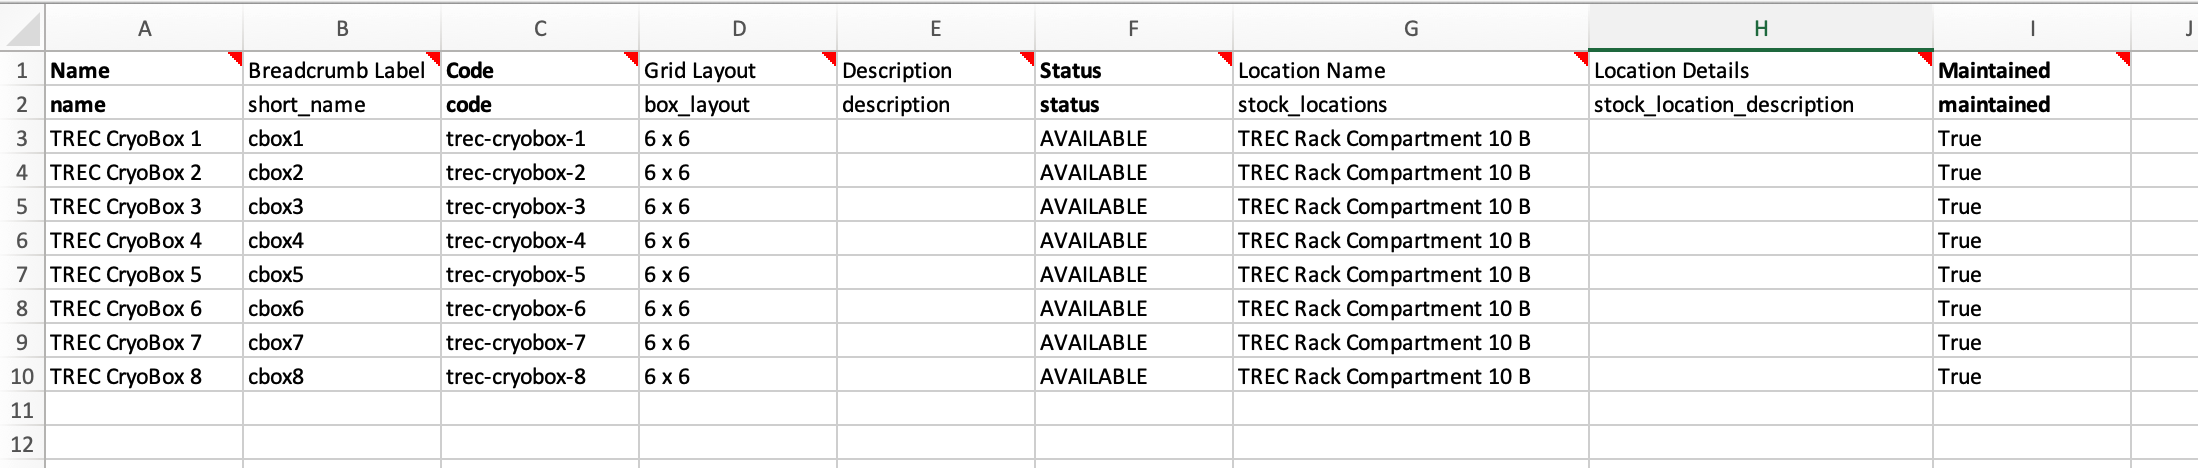Click the 'Location Name' cell
The height and width of the screenshot is (468, 2198).
pyautogui.click(x=1411, y=70)
